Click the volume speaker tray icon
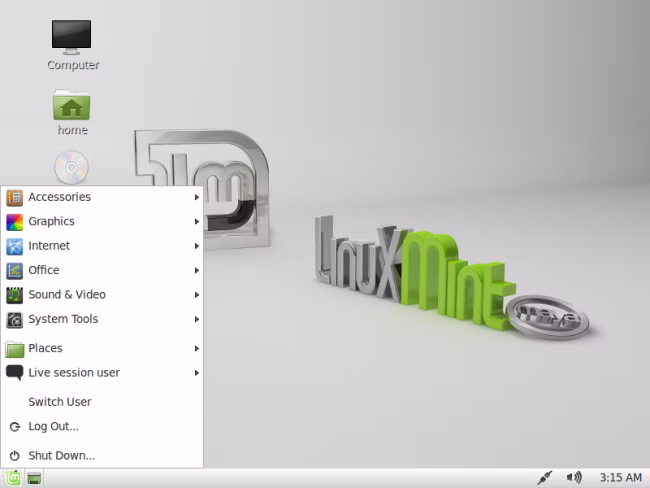650x488 pixels. [574, 478]
